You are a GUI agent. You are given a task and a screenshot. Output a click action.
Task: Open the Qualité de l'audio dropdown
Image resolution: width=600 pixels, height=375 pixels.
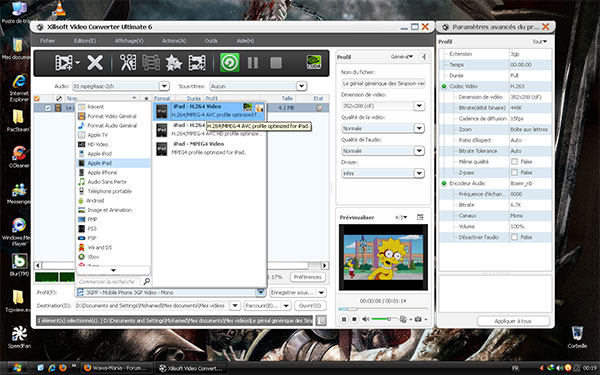tap(419, 151)
